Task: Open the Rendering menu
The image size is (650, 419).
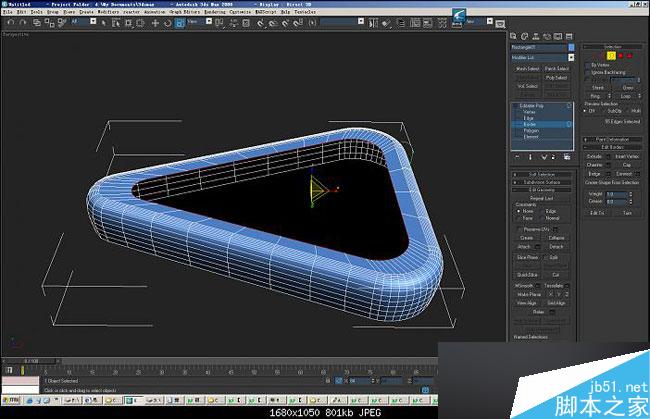Action: pyautogui.click(x=215, y=12)
